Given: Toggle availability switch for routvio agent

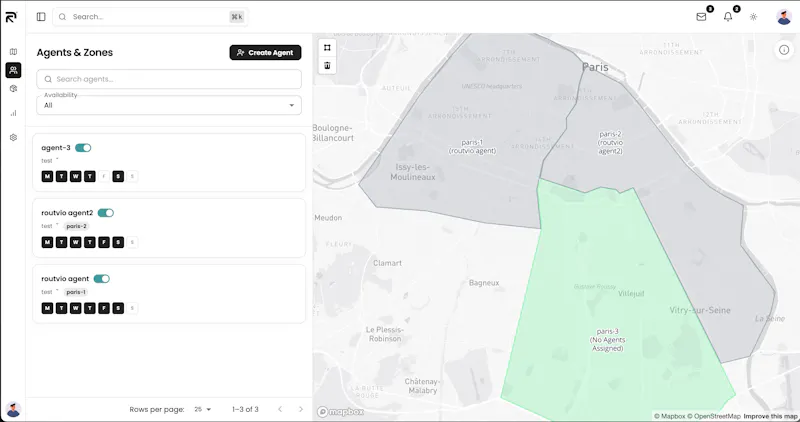Looking at the screenshot, I should point(102,279).
